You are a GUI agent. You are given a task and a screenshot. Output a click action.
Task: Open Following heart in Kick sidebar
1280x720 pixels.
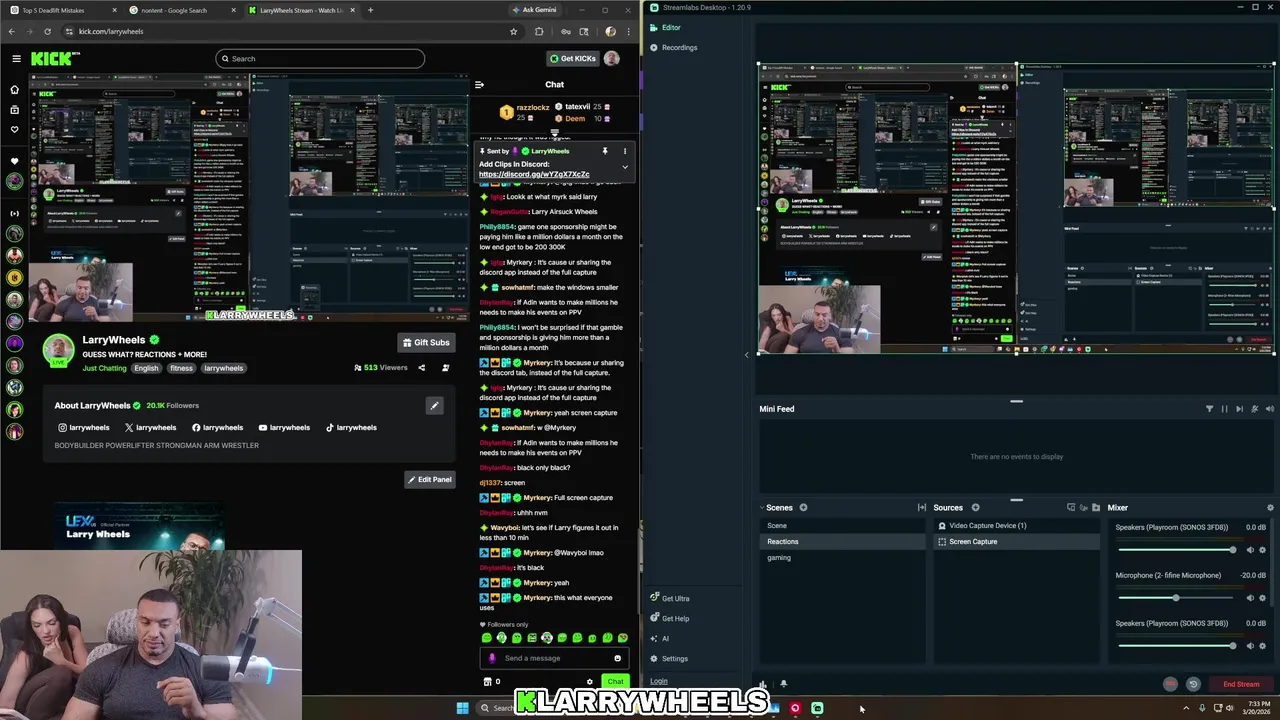coord(14,129)
